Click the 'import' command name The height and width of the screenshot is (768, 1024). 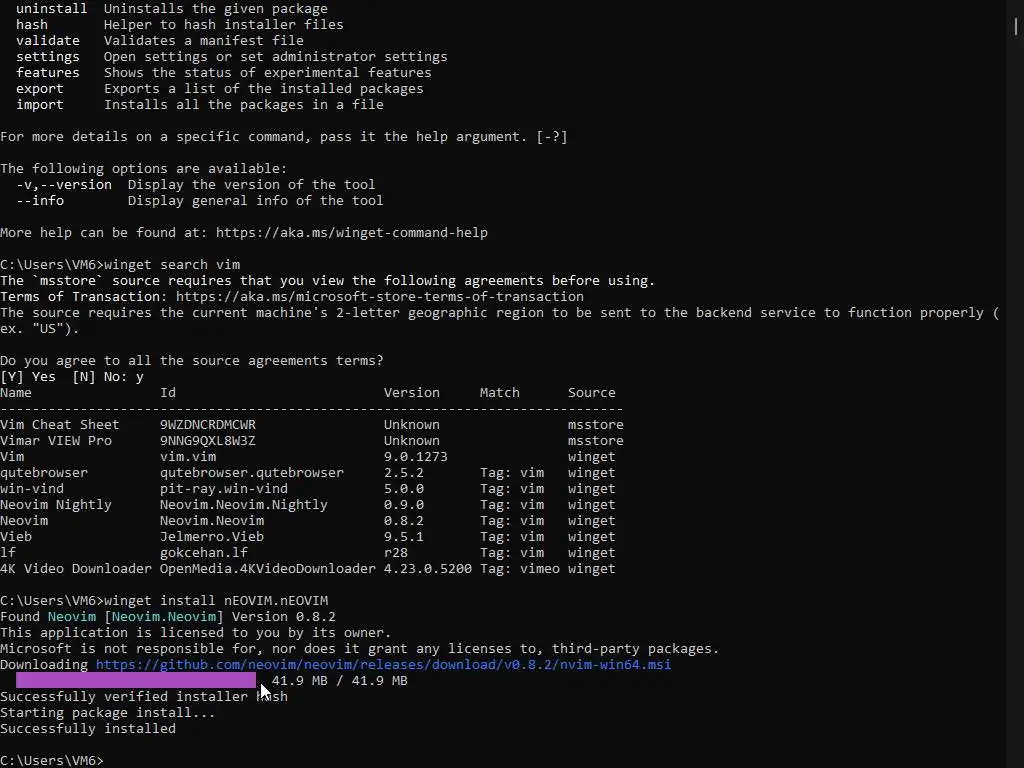[x=40, y=104]
